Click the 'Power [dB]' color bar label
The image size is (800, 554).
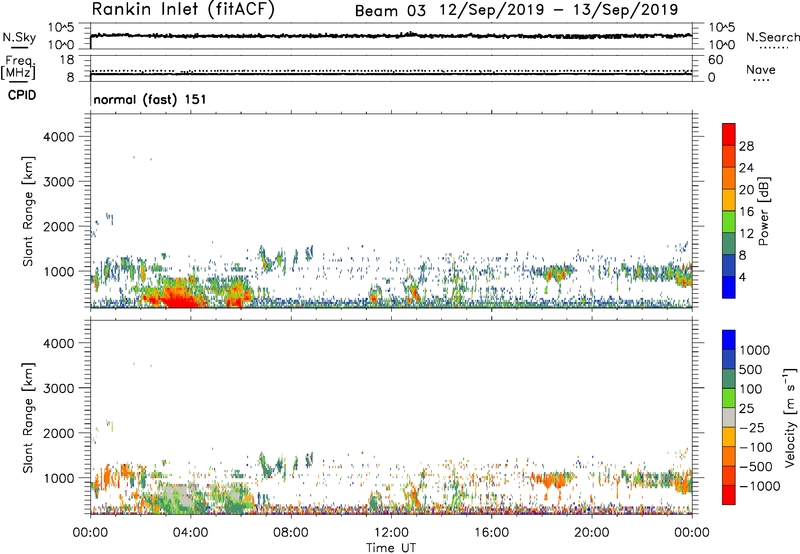(763, 211)
